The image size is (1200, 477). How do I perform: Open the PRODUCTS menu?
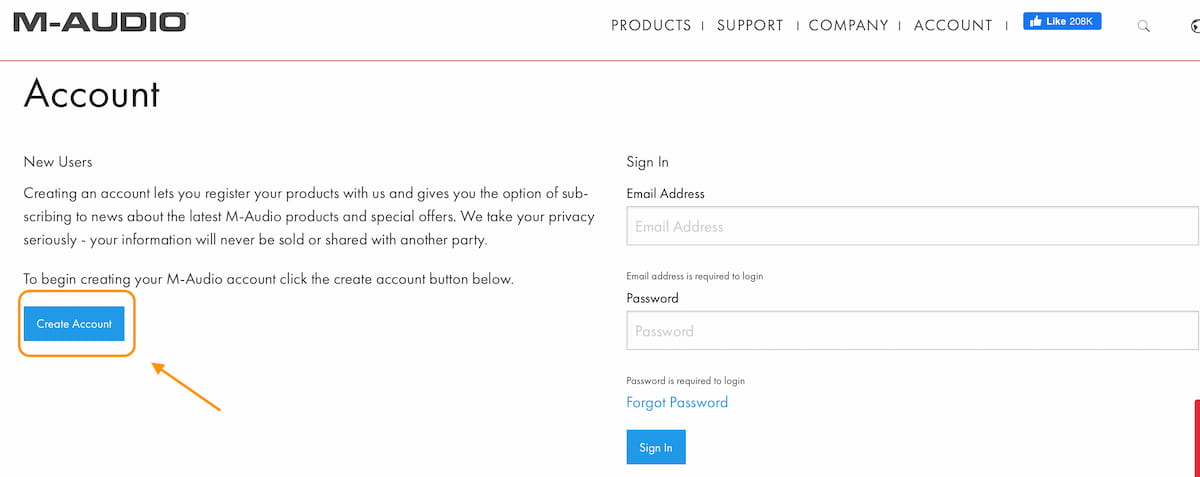pos(651,25)
